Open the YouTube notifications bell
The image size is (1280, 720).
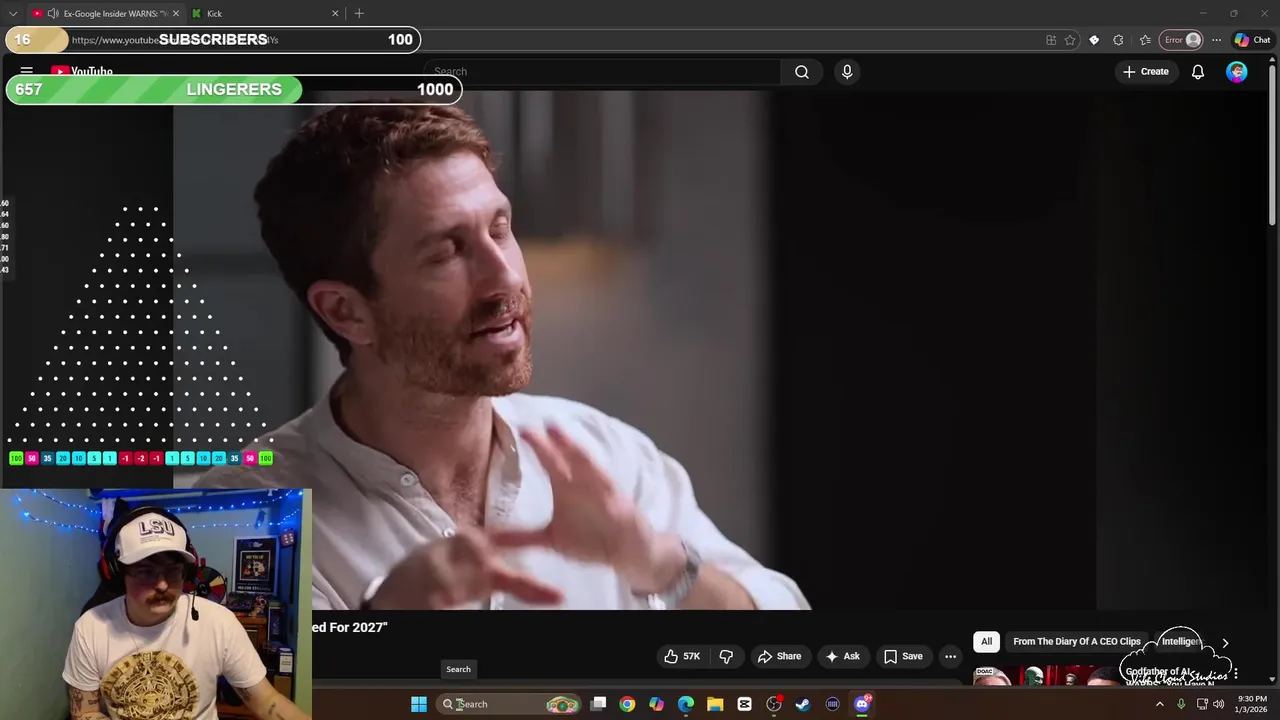click(x=1197, y=72)
